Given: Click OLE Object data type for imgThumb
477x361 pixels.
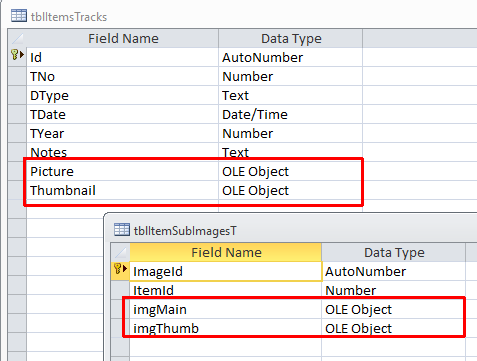Looking at the screenshot, I should tap(394, 328).
